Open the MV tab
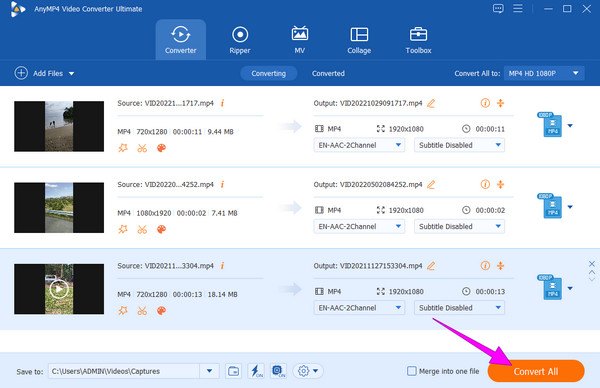 click(x=300, y=40)
